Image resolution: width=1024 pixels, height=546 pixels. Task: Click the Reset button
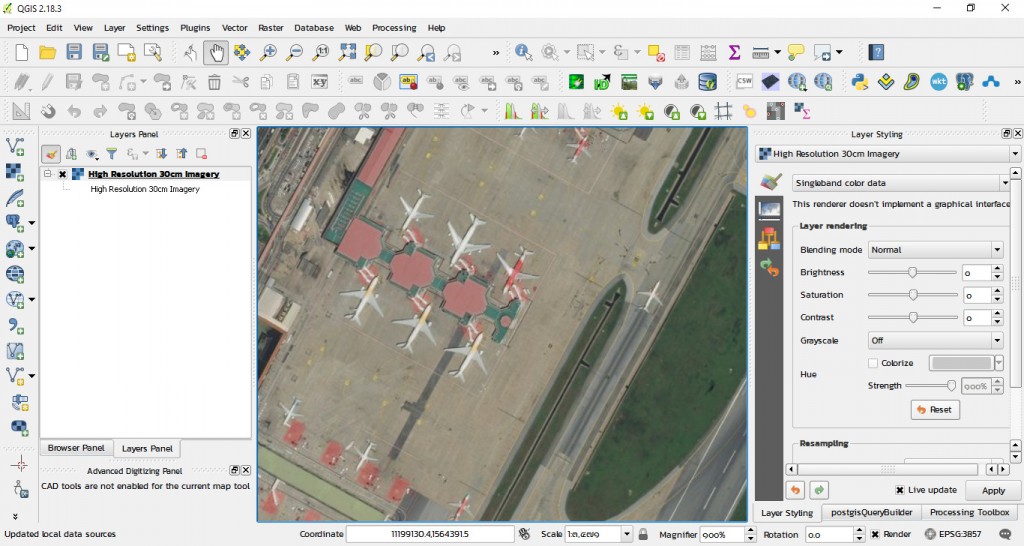[x=935, y=410]
